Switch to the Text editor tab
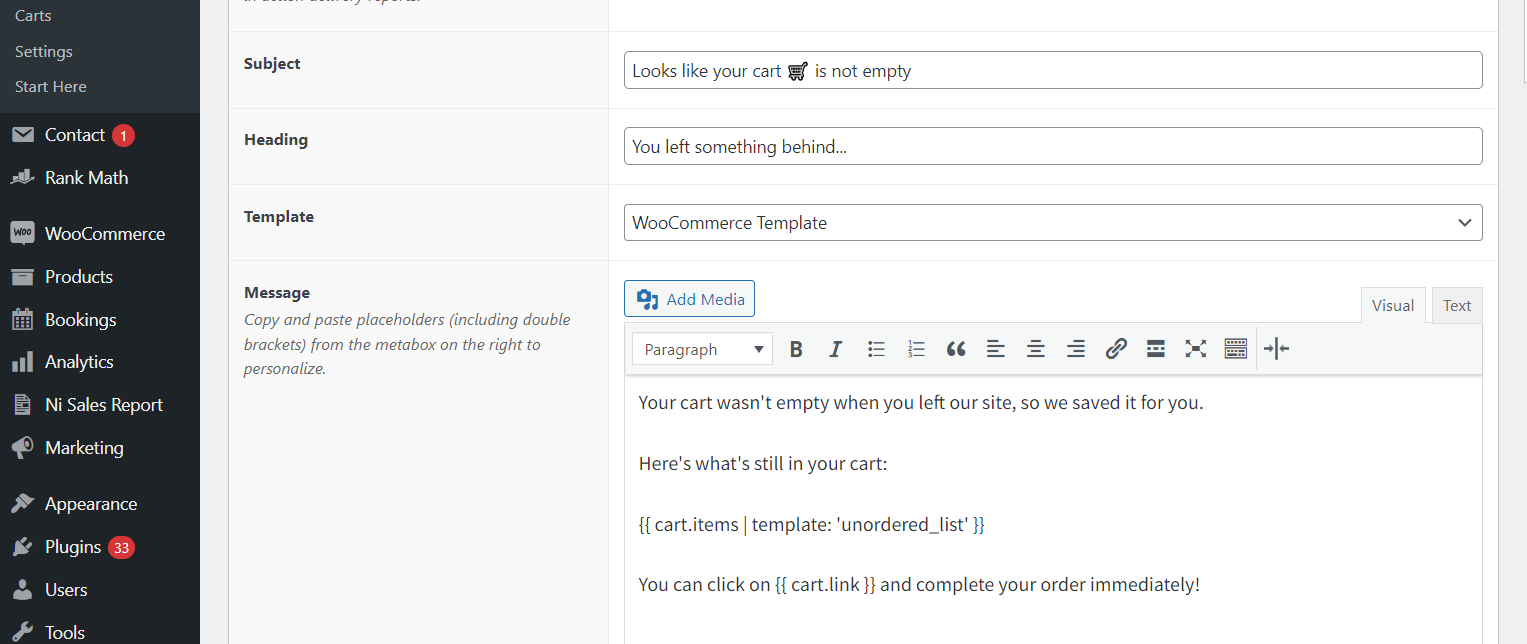 pyautogui.click(x=1456, y=305)
